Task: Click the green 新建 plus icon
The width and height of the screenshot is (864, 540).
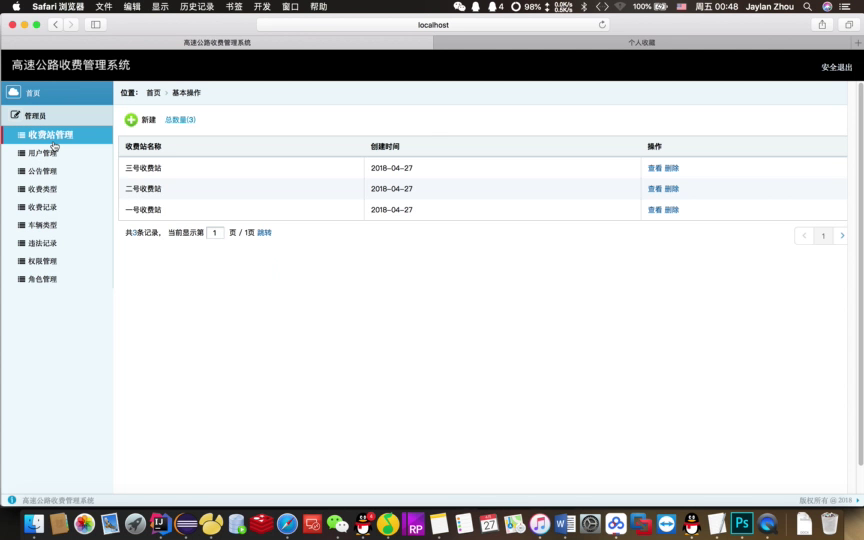Action: tap(131, 120)
